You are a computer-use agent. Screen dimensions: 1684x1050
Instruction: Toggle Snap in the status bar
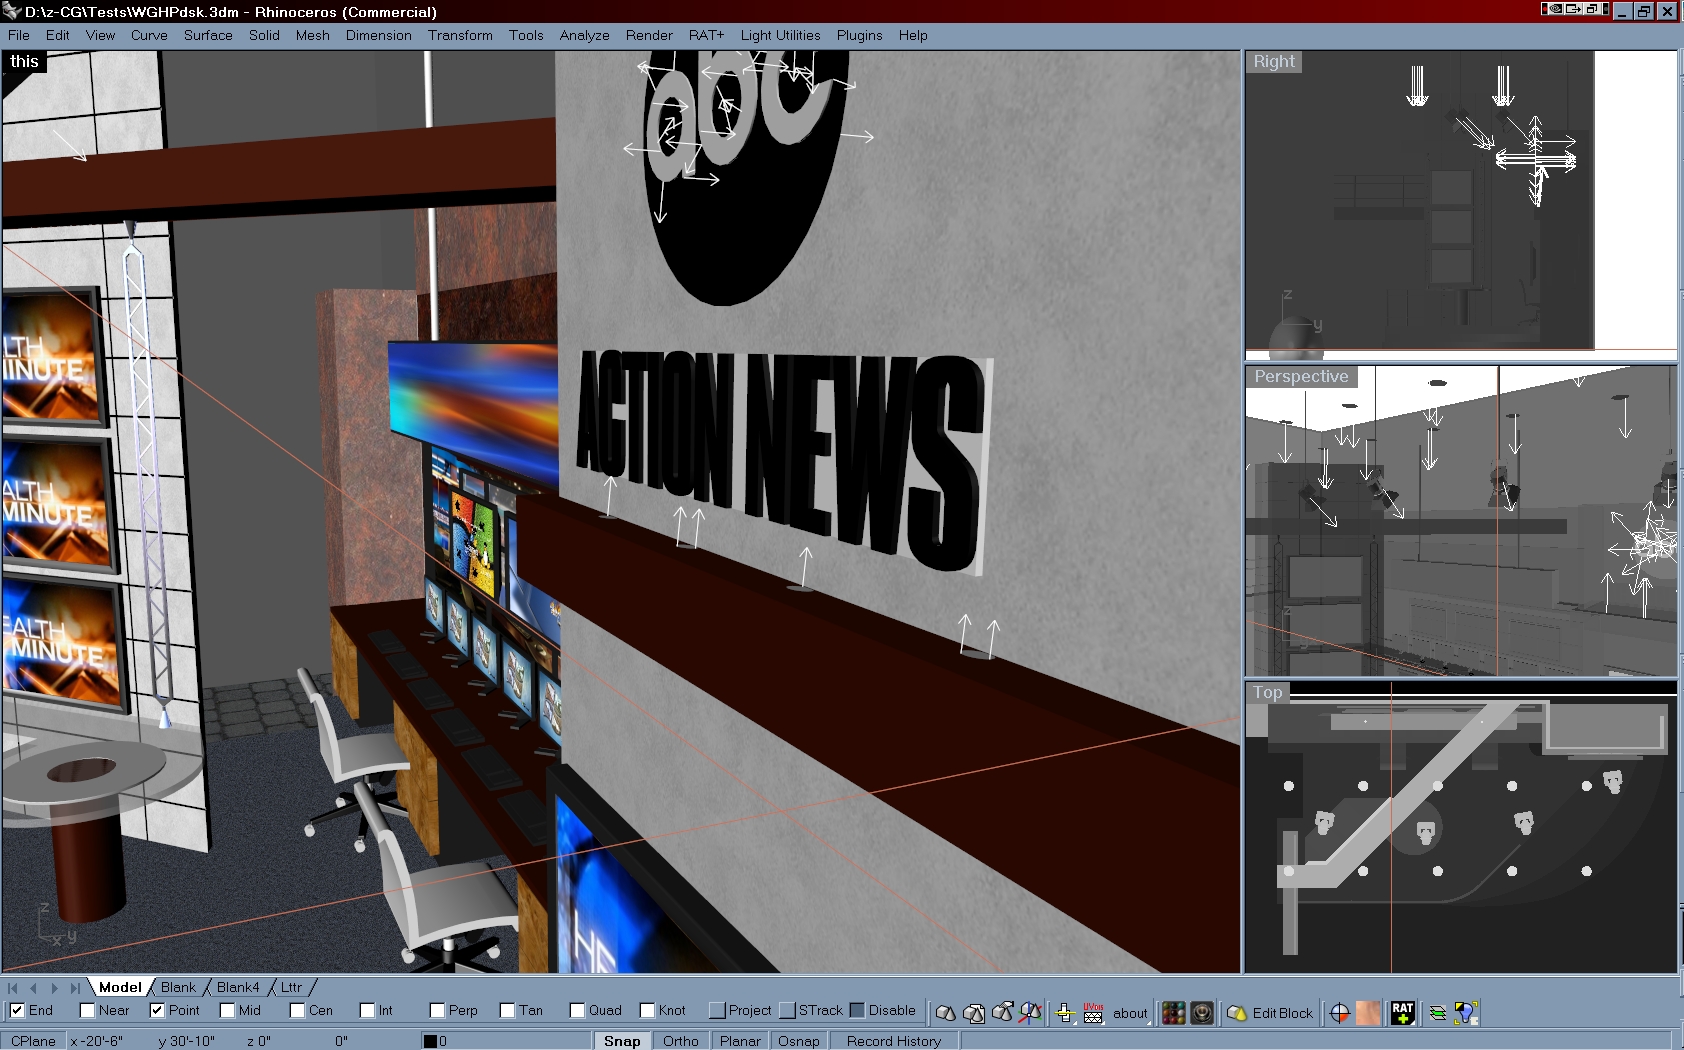pos(622,1041)
